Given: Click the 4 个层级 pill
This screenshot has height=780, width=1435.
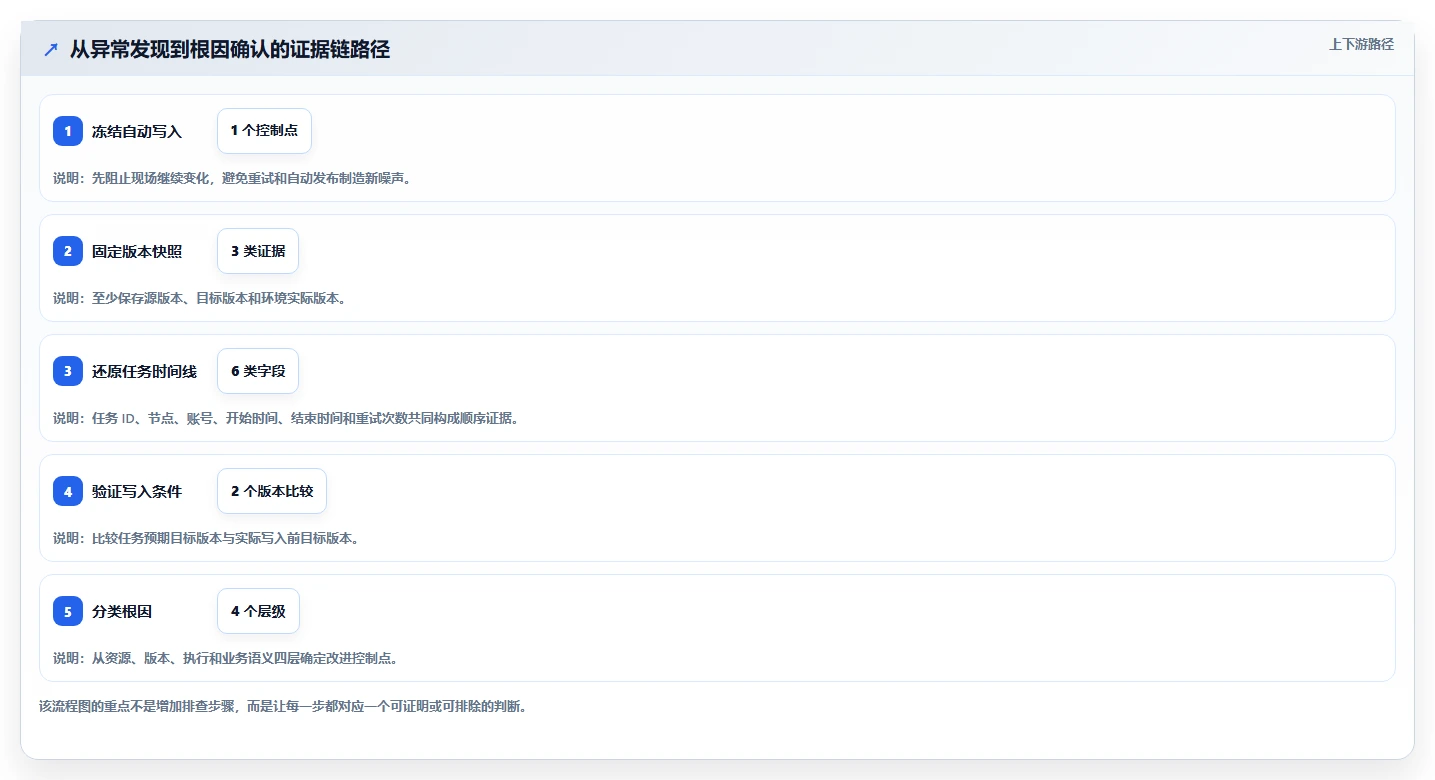Looking at the screenshot, I should click(x=258, y=611).
